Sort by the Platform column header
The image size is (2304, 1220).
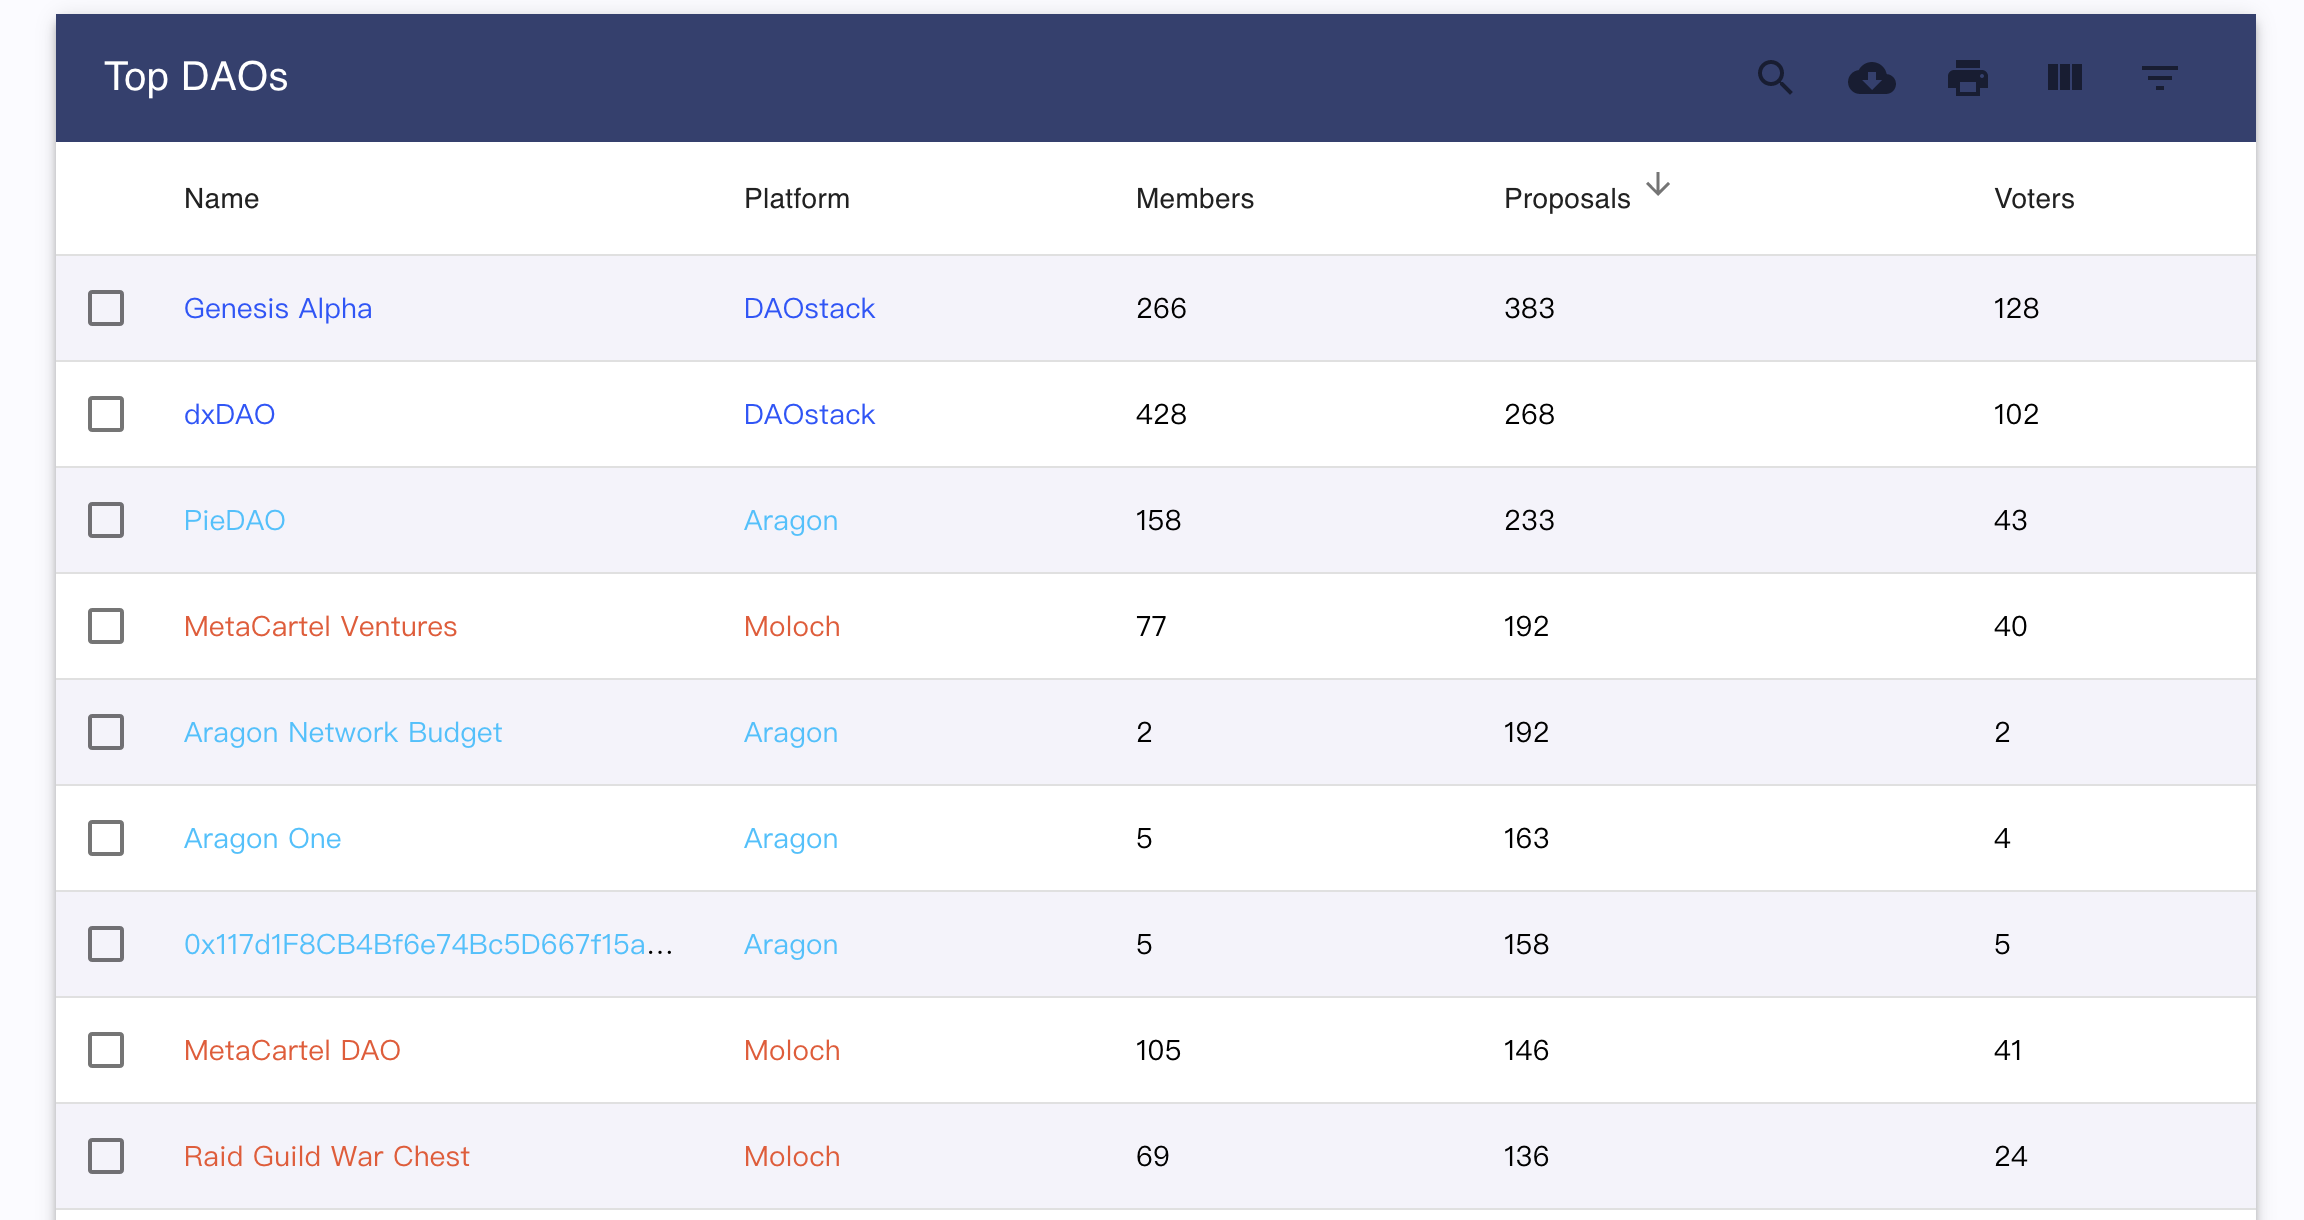[796, 198]
